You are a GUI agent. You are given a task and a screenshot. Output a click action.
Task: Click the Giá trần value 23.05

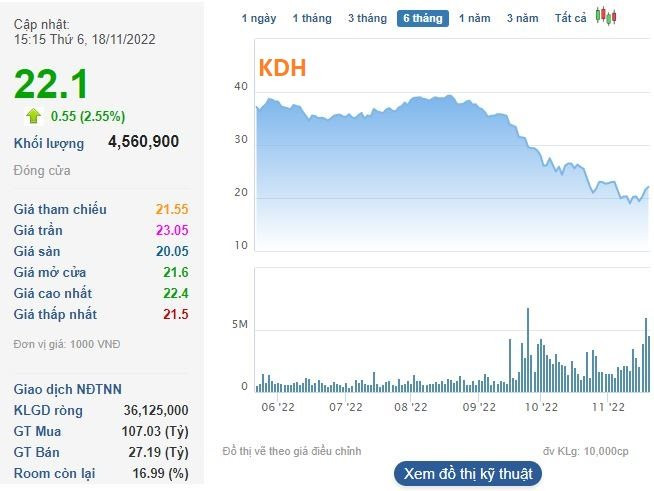coord(172,230)
